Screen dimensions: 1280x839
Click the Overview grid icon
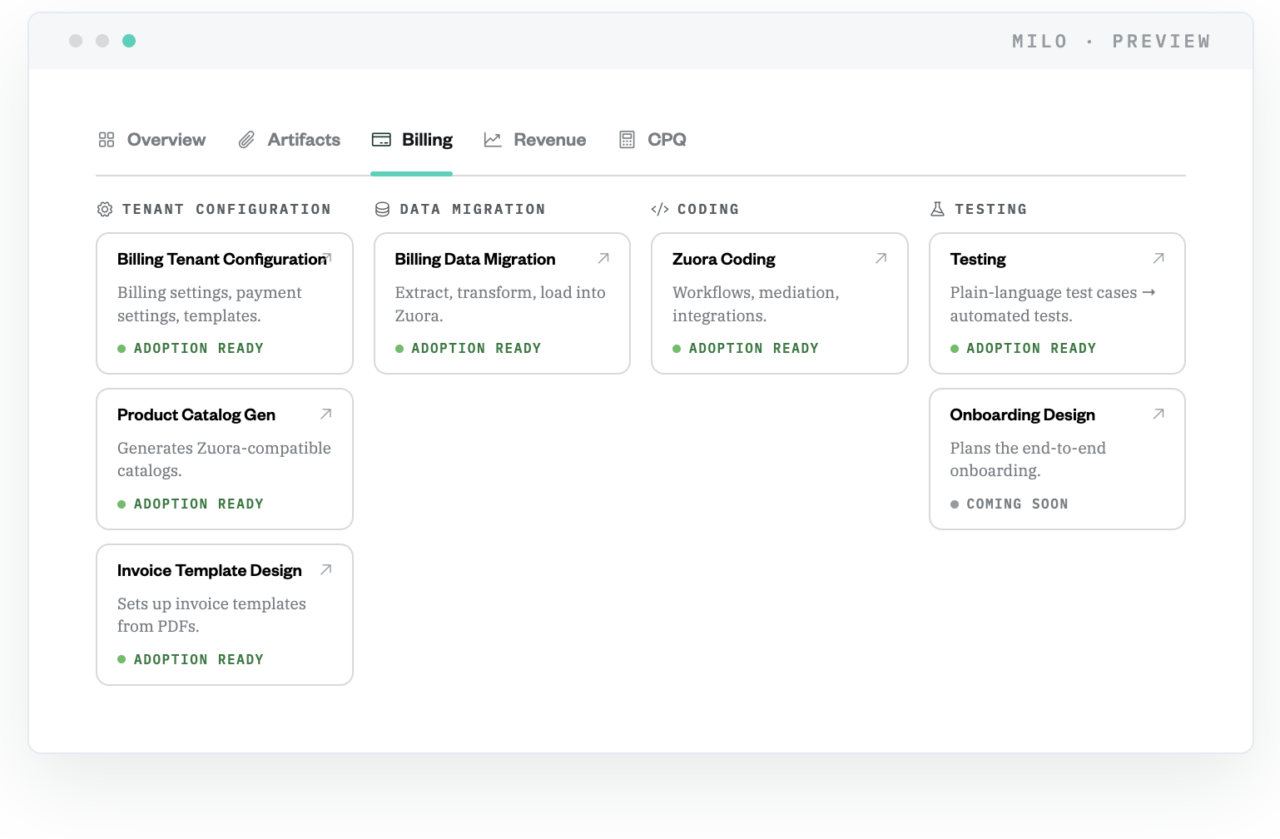click(106, 140)
